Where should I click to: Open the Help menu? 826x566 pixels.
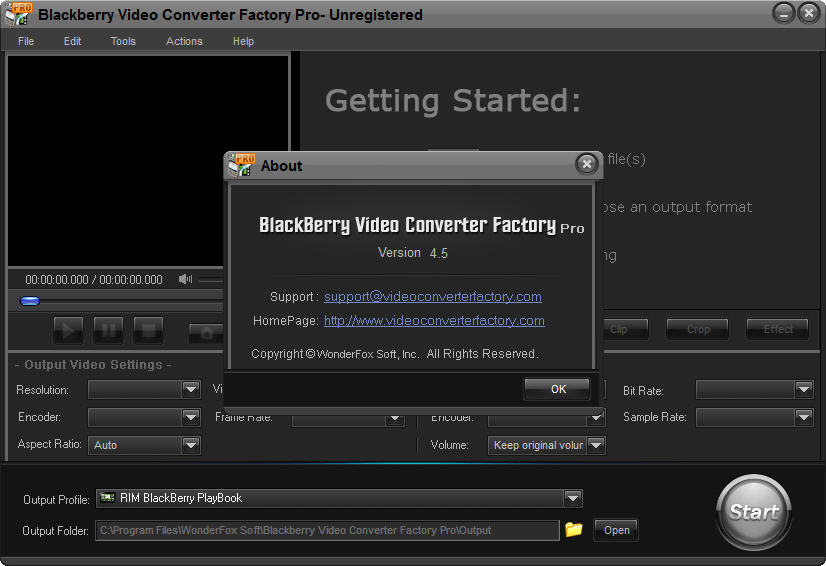pyautogui.click(x=243, y=41)
